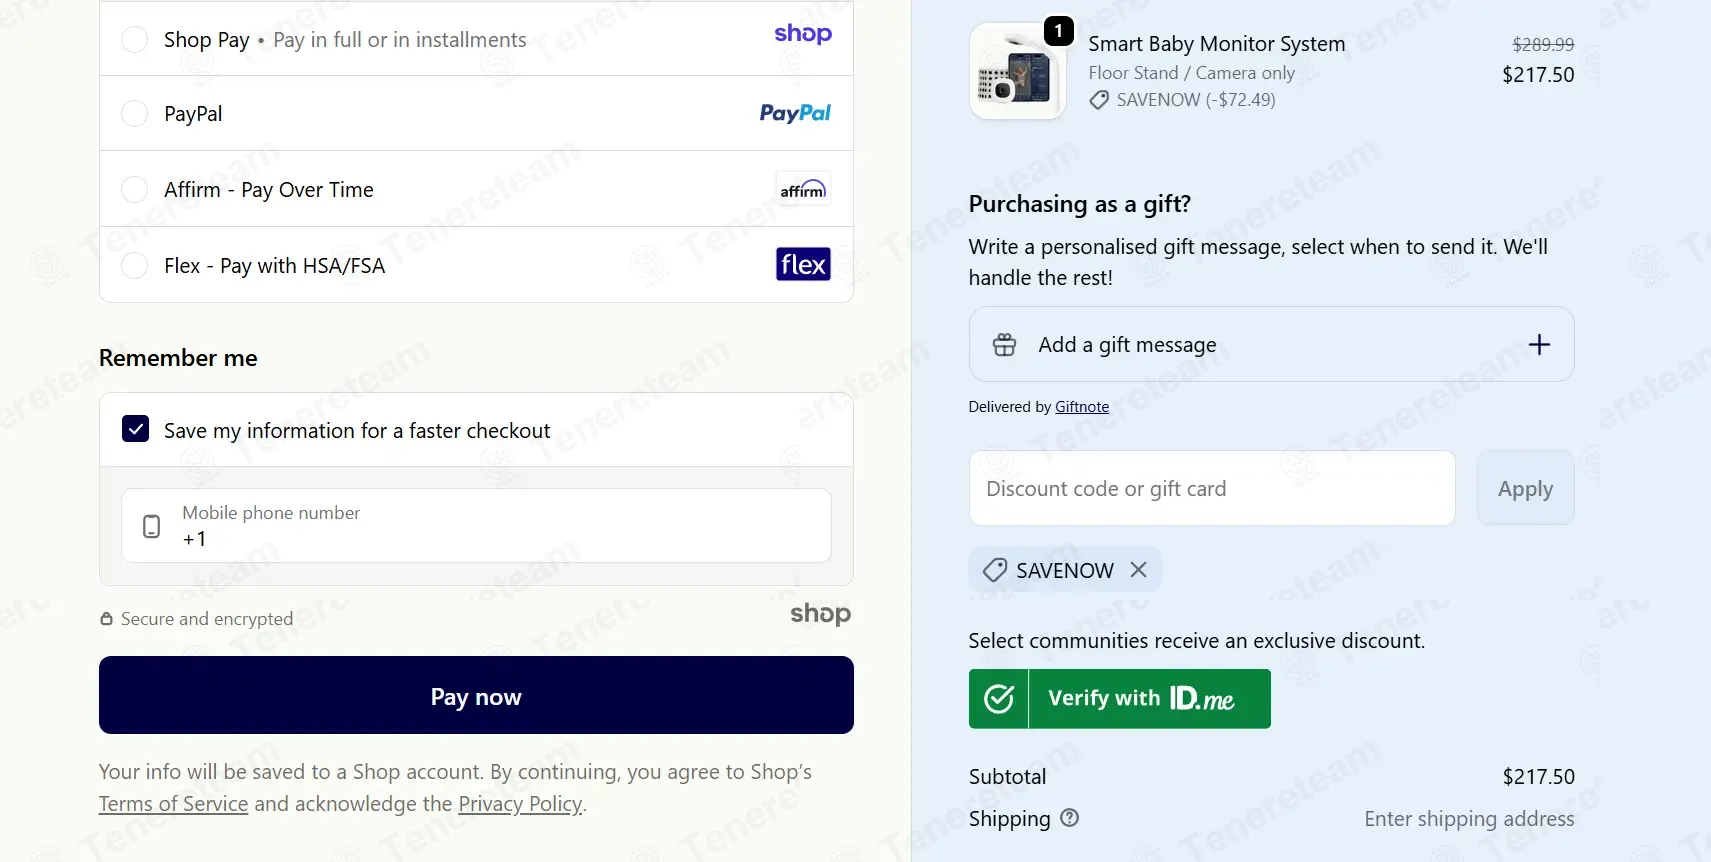
Task: Click the Add a gift message text
Action: coord(1127,345)
